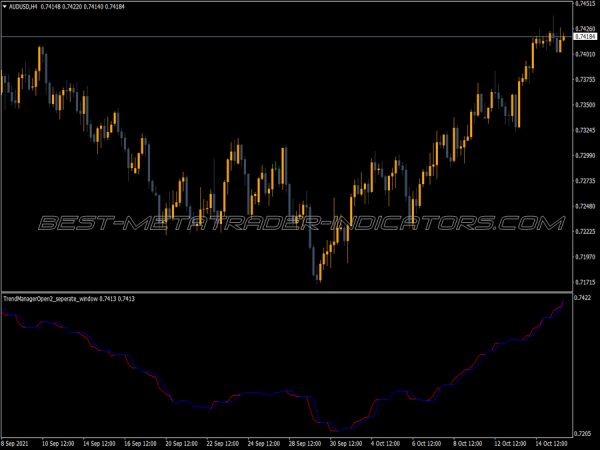Click the 30 Sep 12:00 time label

coord(346,443)
